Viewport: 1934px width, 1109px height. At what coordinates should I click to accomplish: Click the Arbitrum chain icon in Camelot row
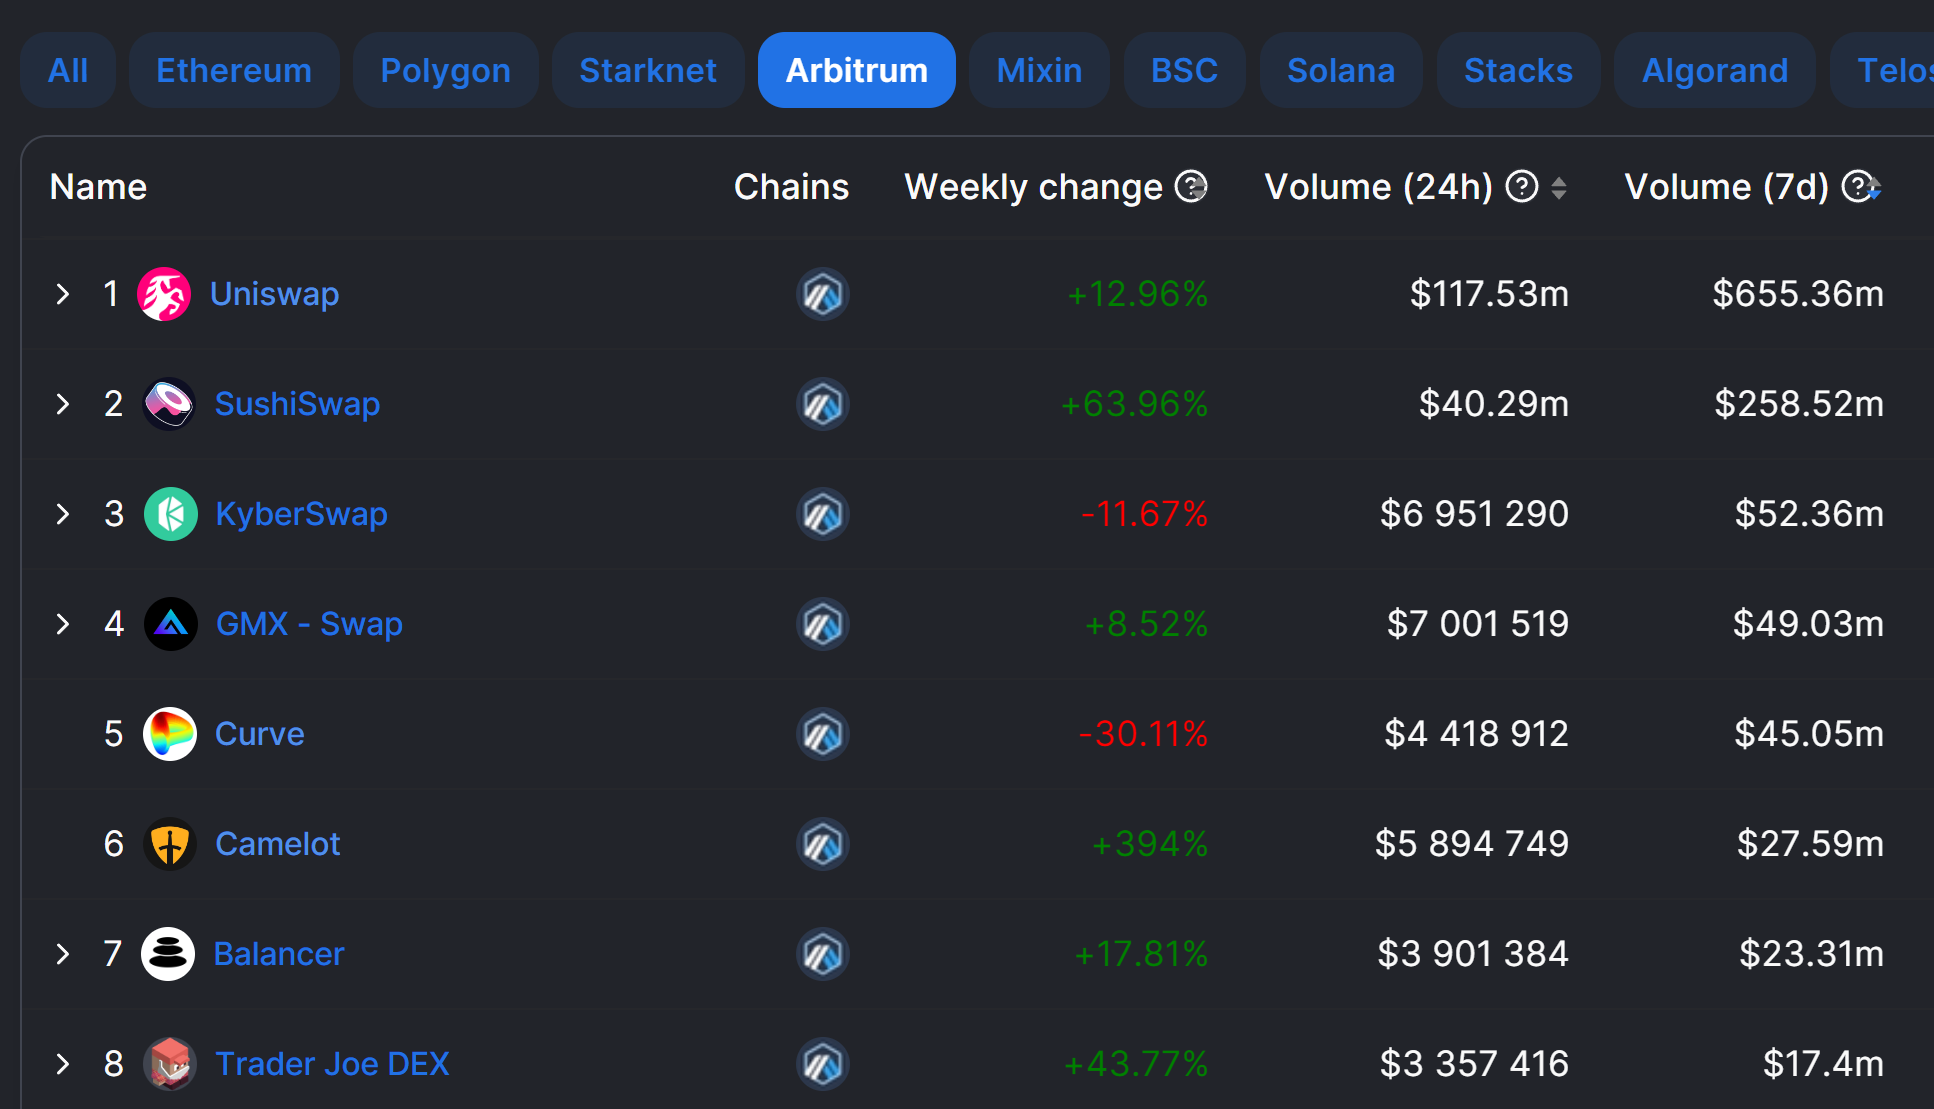[823, 844]
